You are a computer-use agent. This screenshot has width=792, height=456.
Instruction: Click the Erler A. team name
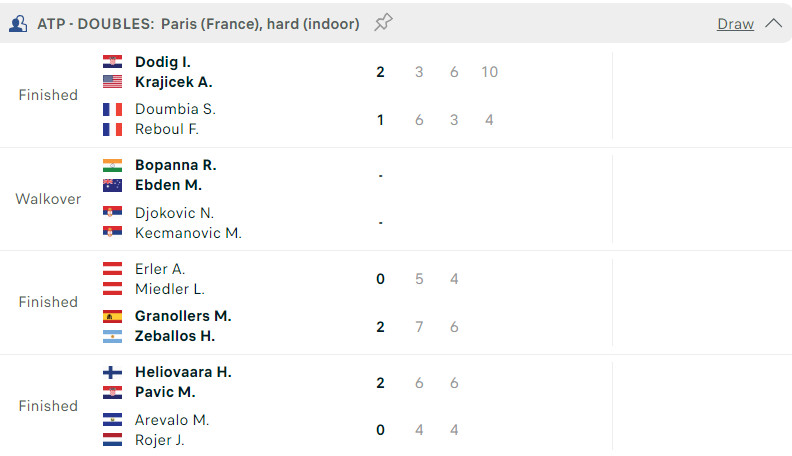[160, 269]
